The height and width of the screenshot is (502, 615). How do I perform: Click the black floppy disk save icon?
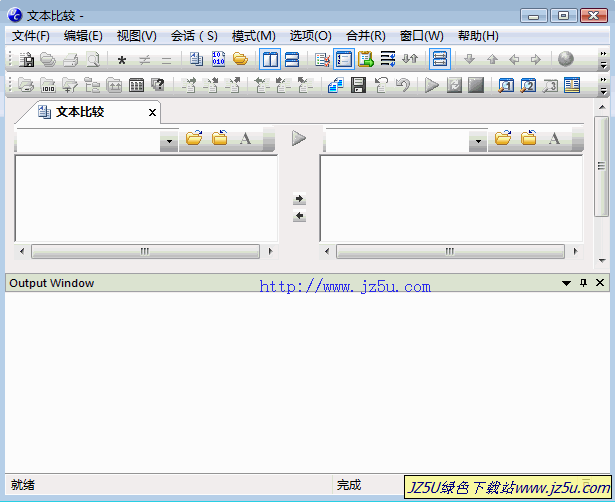[x=358, y=85]
